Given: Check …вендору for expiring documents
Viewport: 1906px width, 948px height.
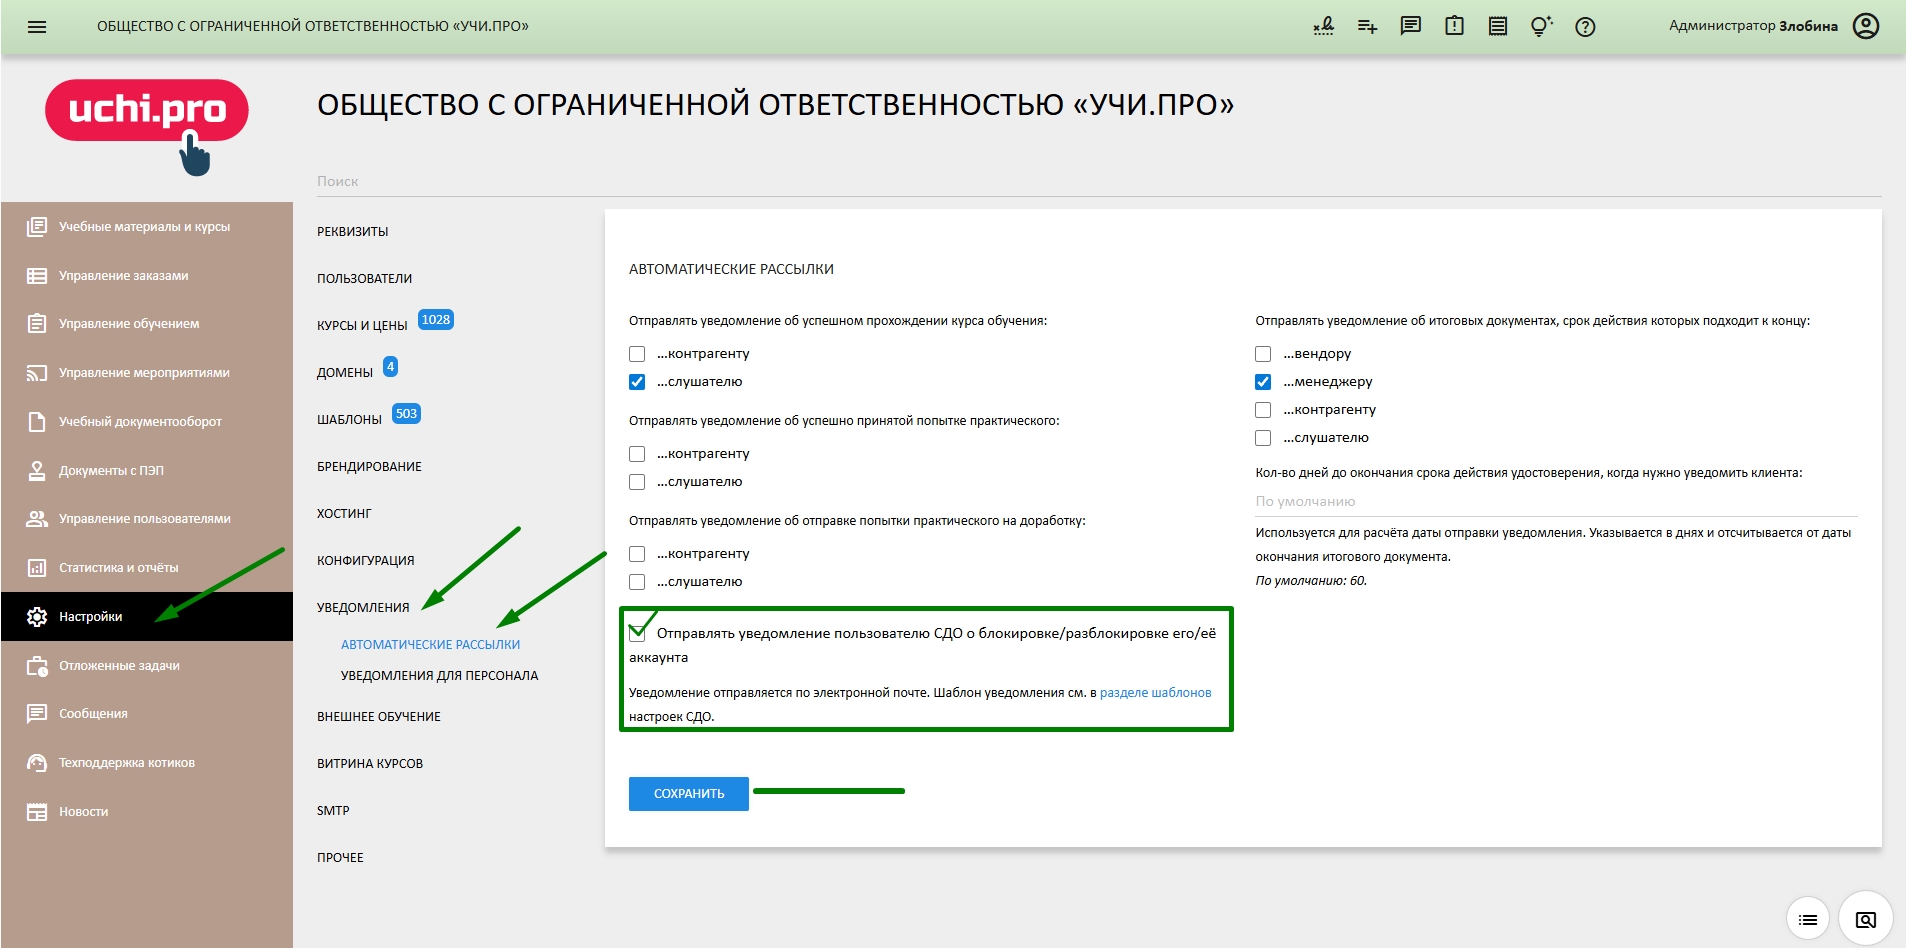Looking at the screenshot, I should tap(1263, 354).
